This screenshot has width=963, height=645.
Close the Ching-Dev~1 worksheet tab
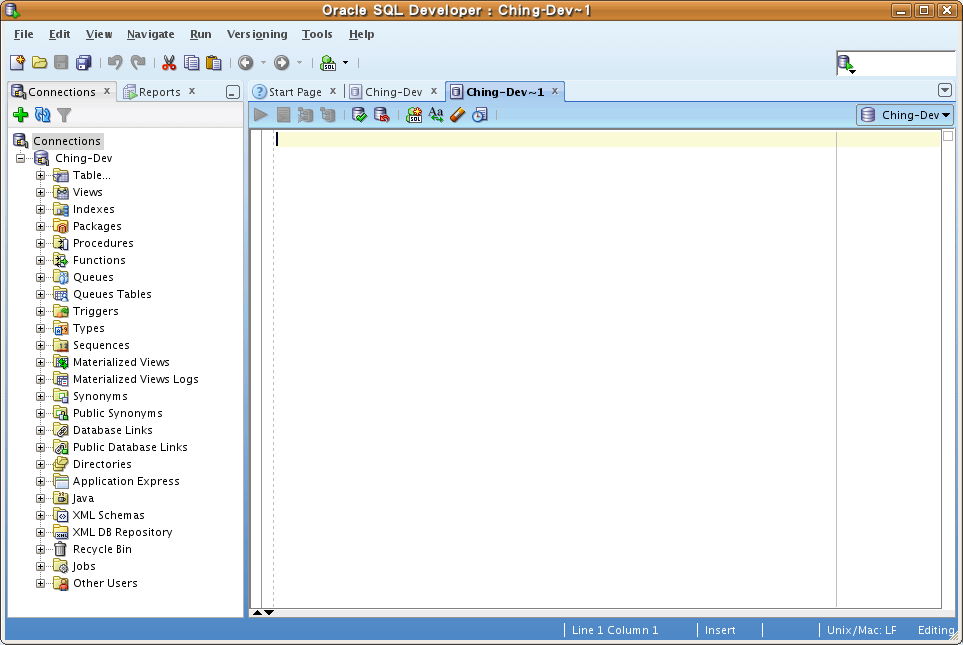(555, 91)
